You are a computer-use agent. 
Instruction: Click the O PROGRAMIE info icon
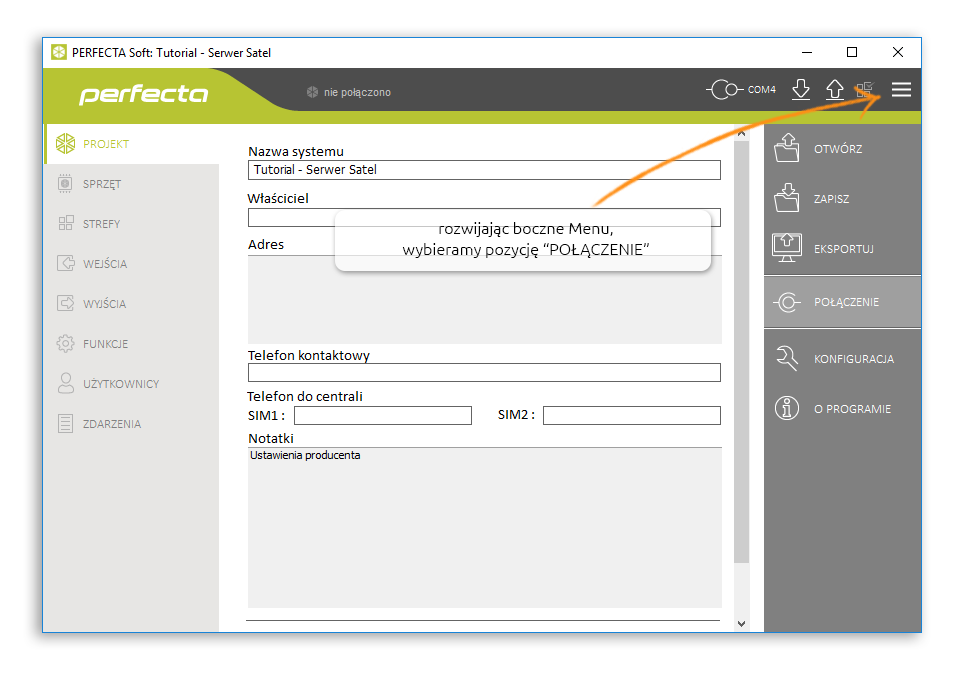coord(787,408)
